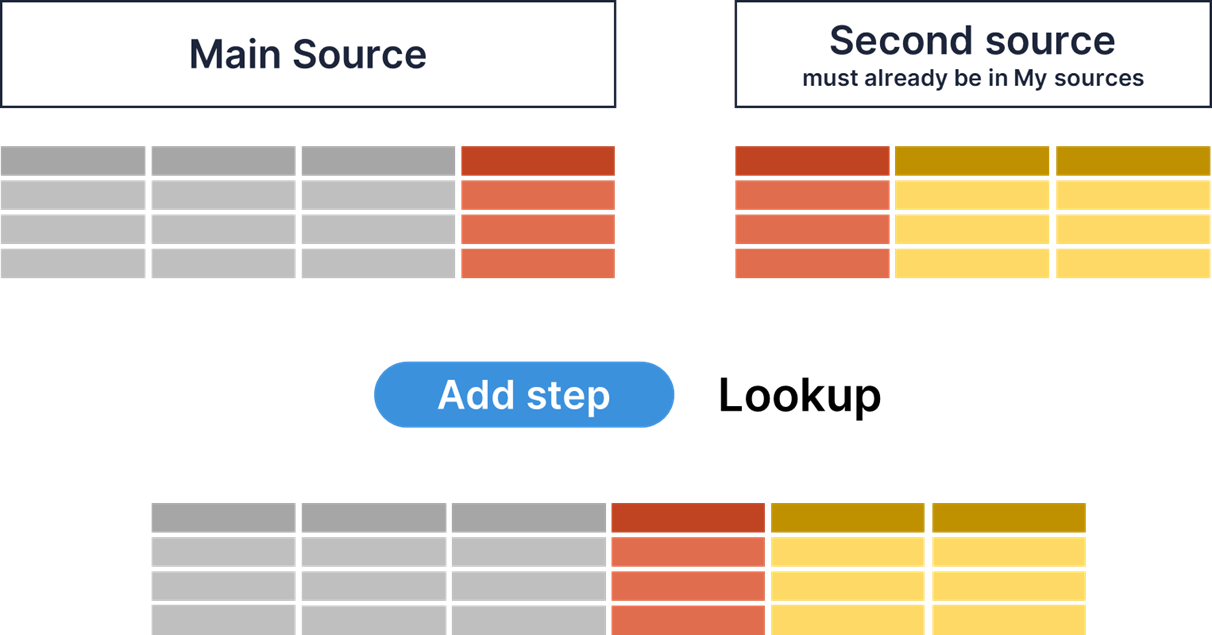Click the bottom orange cell of Second source table

pos(812,263)
